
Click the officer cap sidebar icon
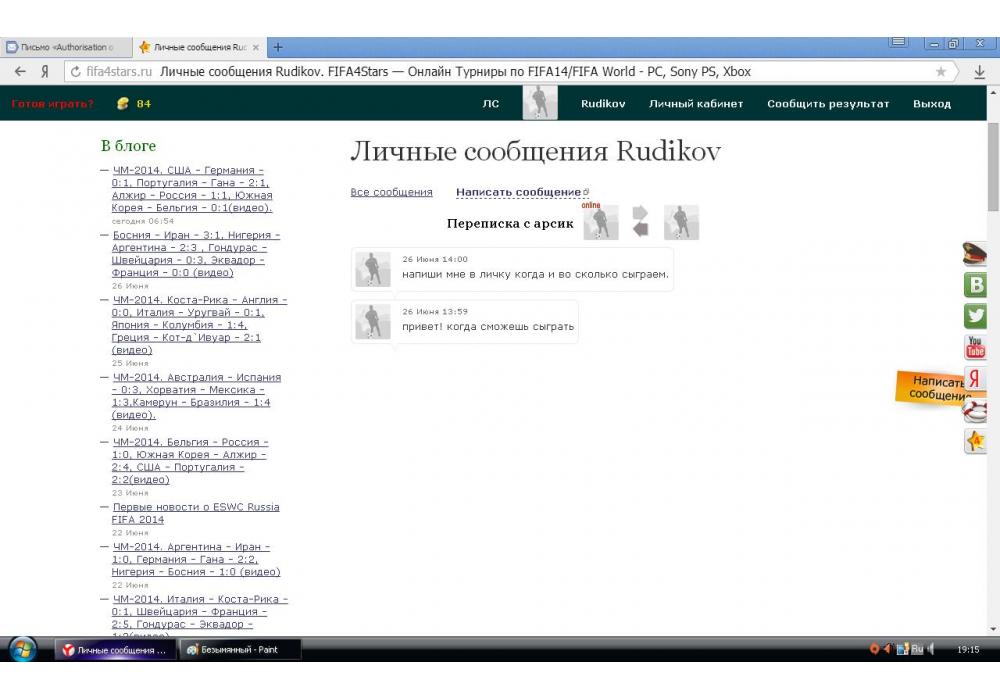point(975,254)
